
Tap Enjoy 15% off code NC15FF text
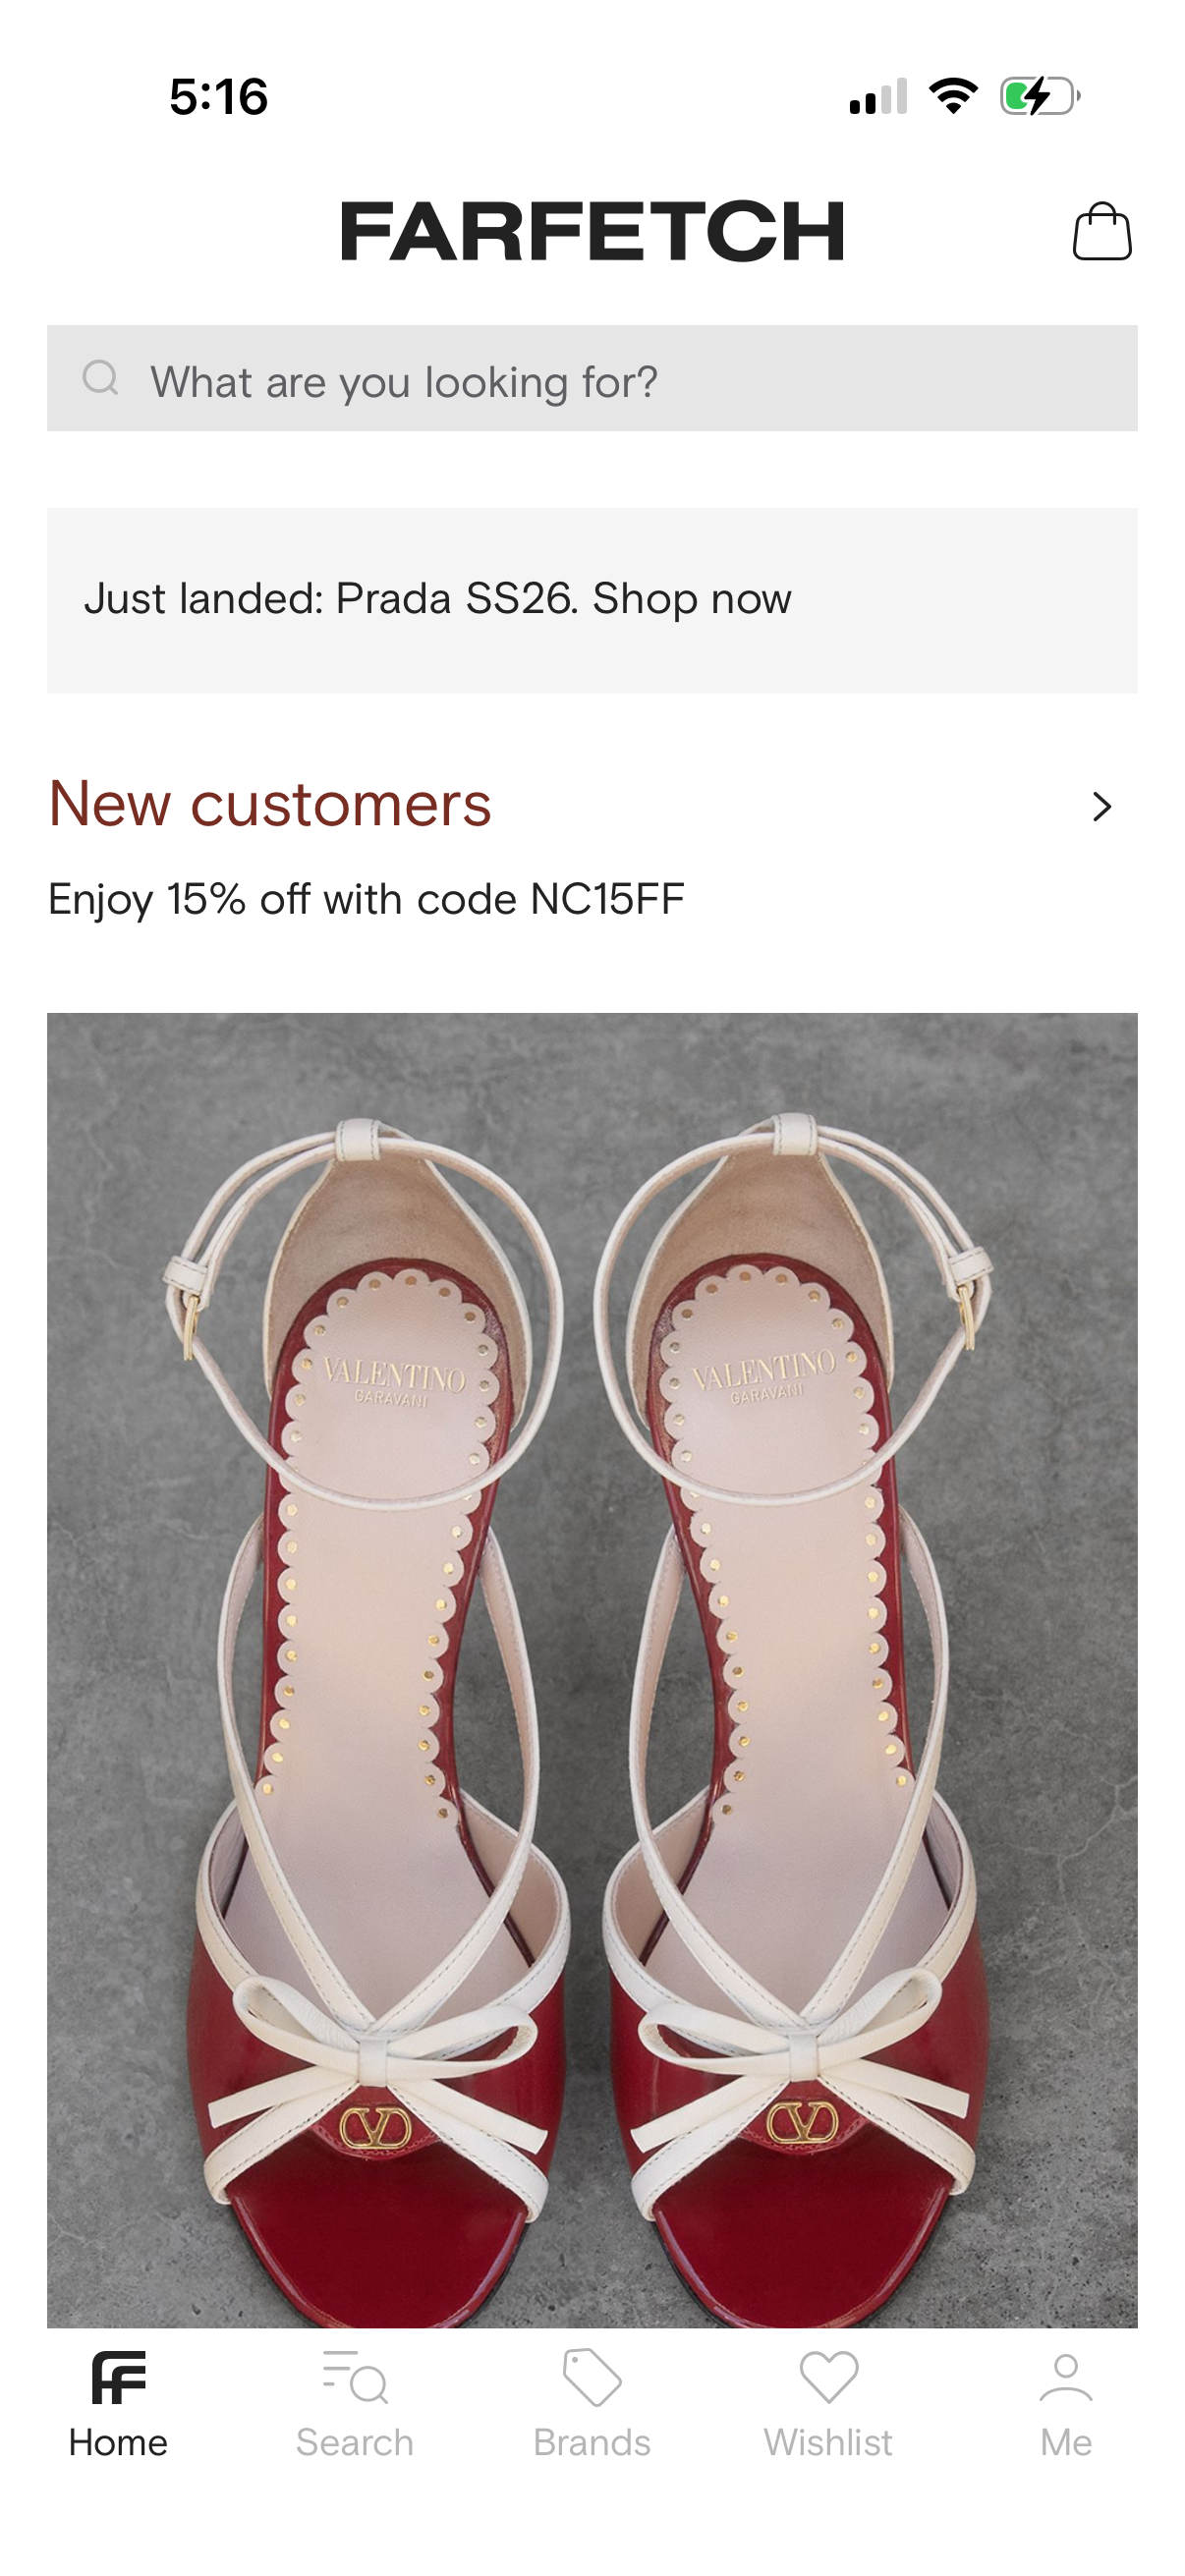(x=366, y=899)
